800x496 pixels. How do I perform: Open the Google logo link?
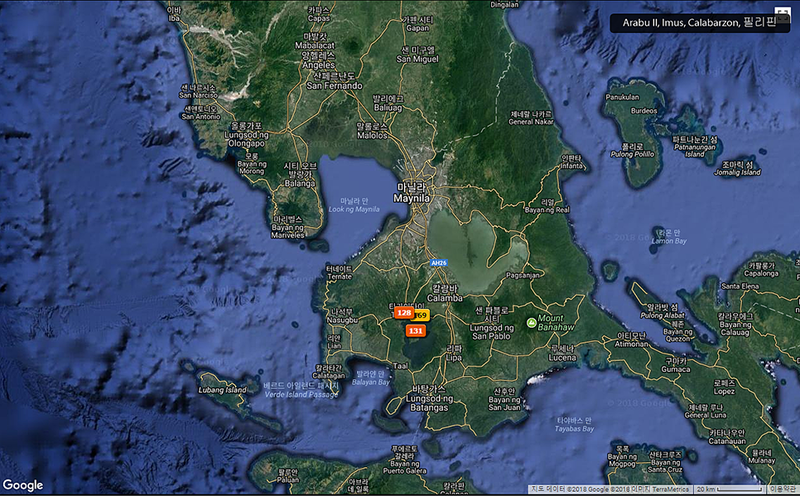coord(23,485)
